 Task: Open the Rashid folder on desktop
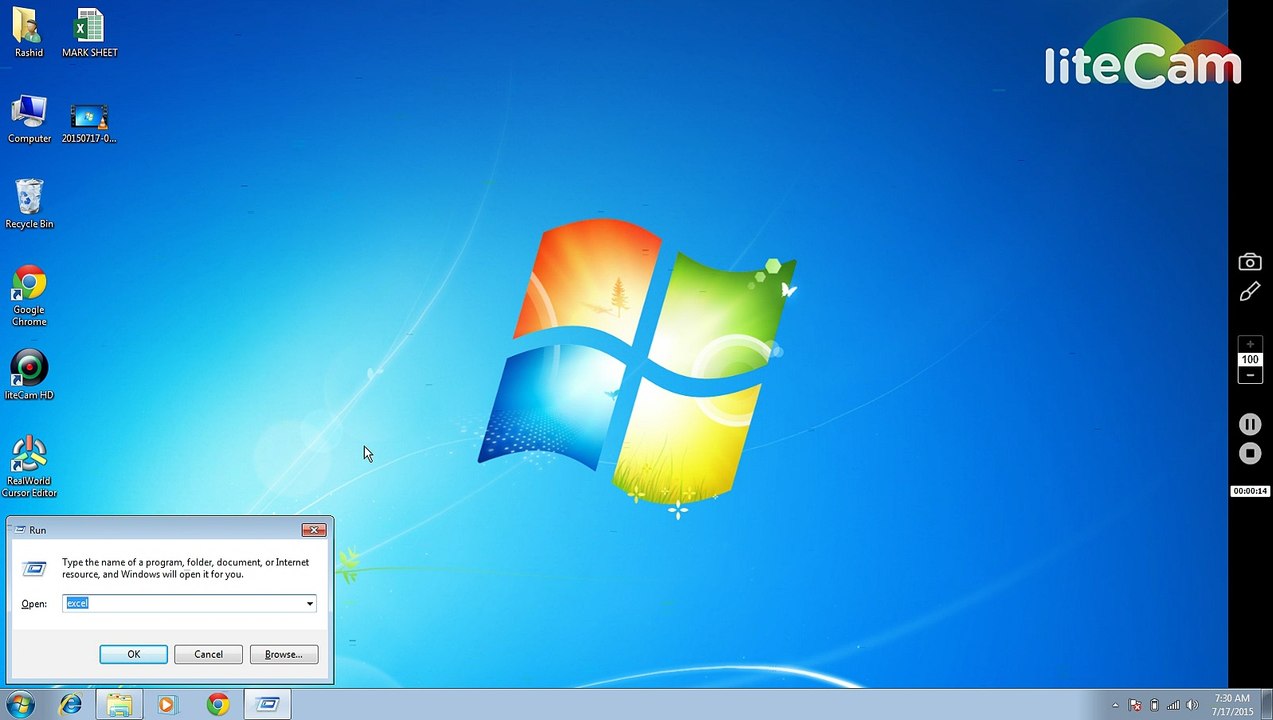[x=29, y=32]
